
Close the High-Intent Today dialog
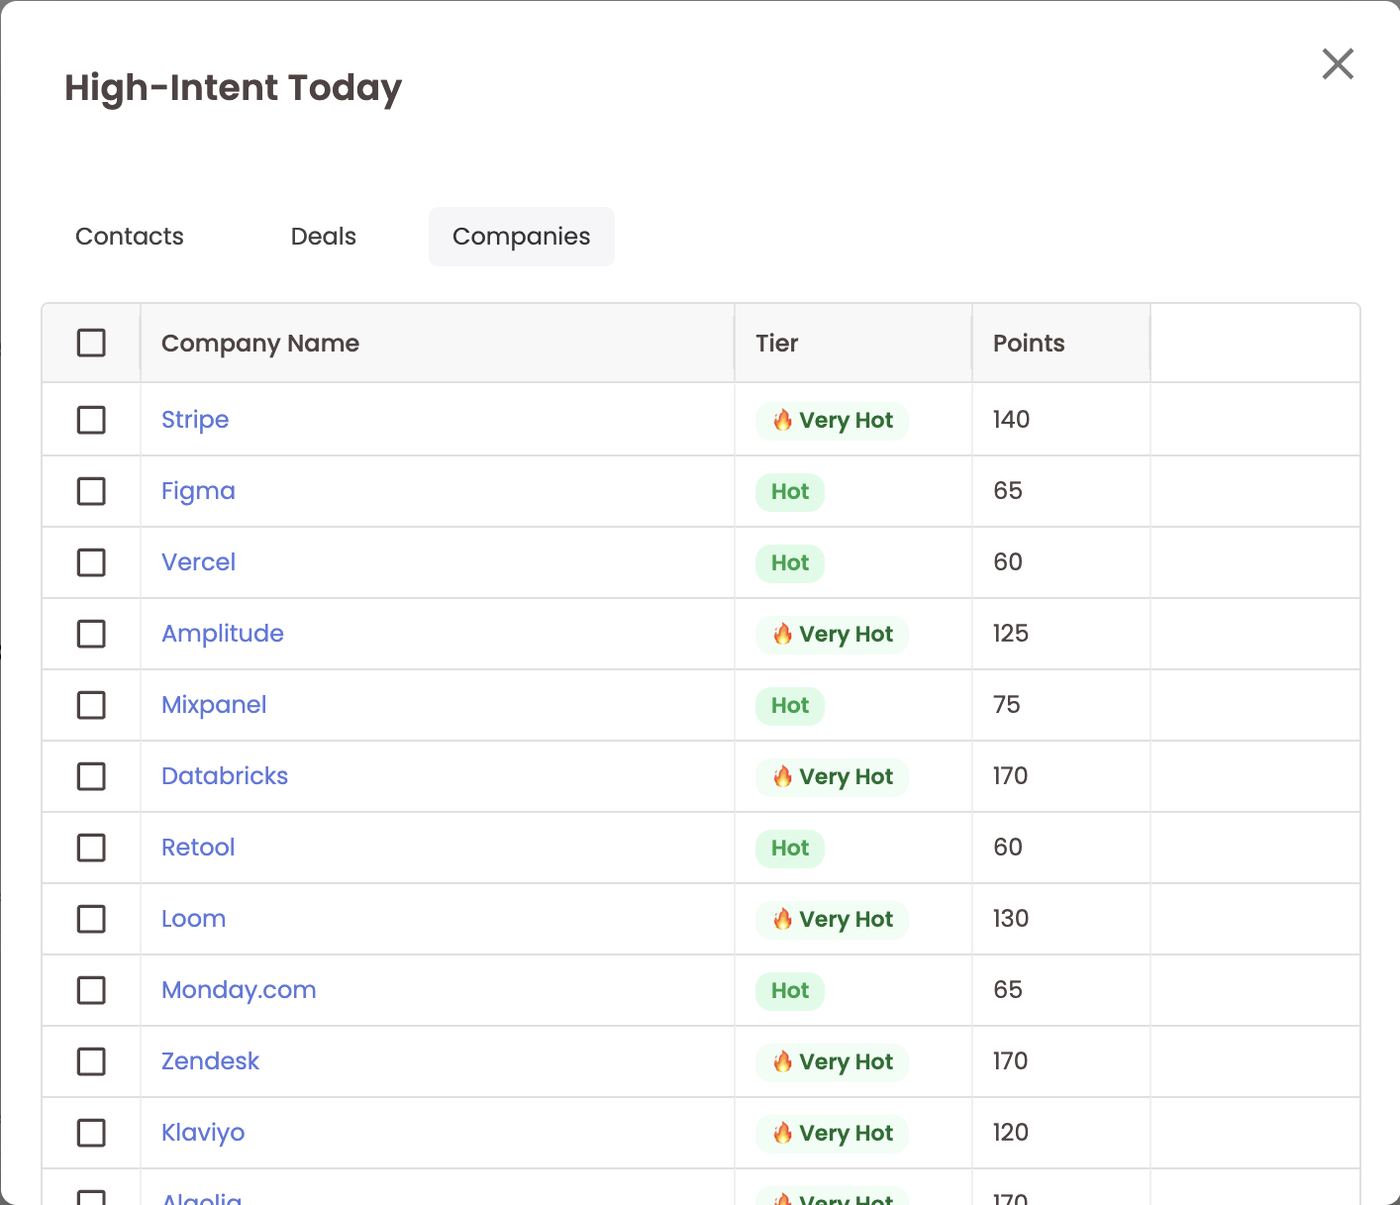pos(1337,64)
